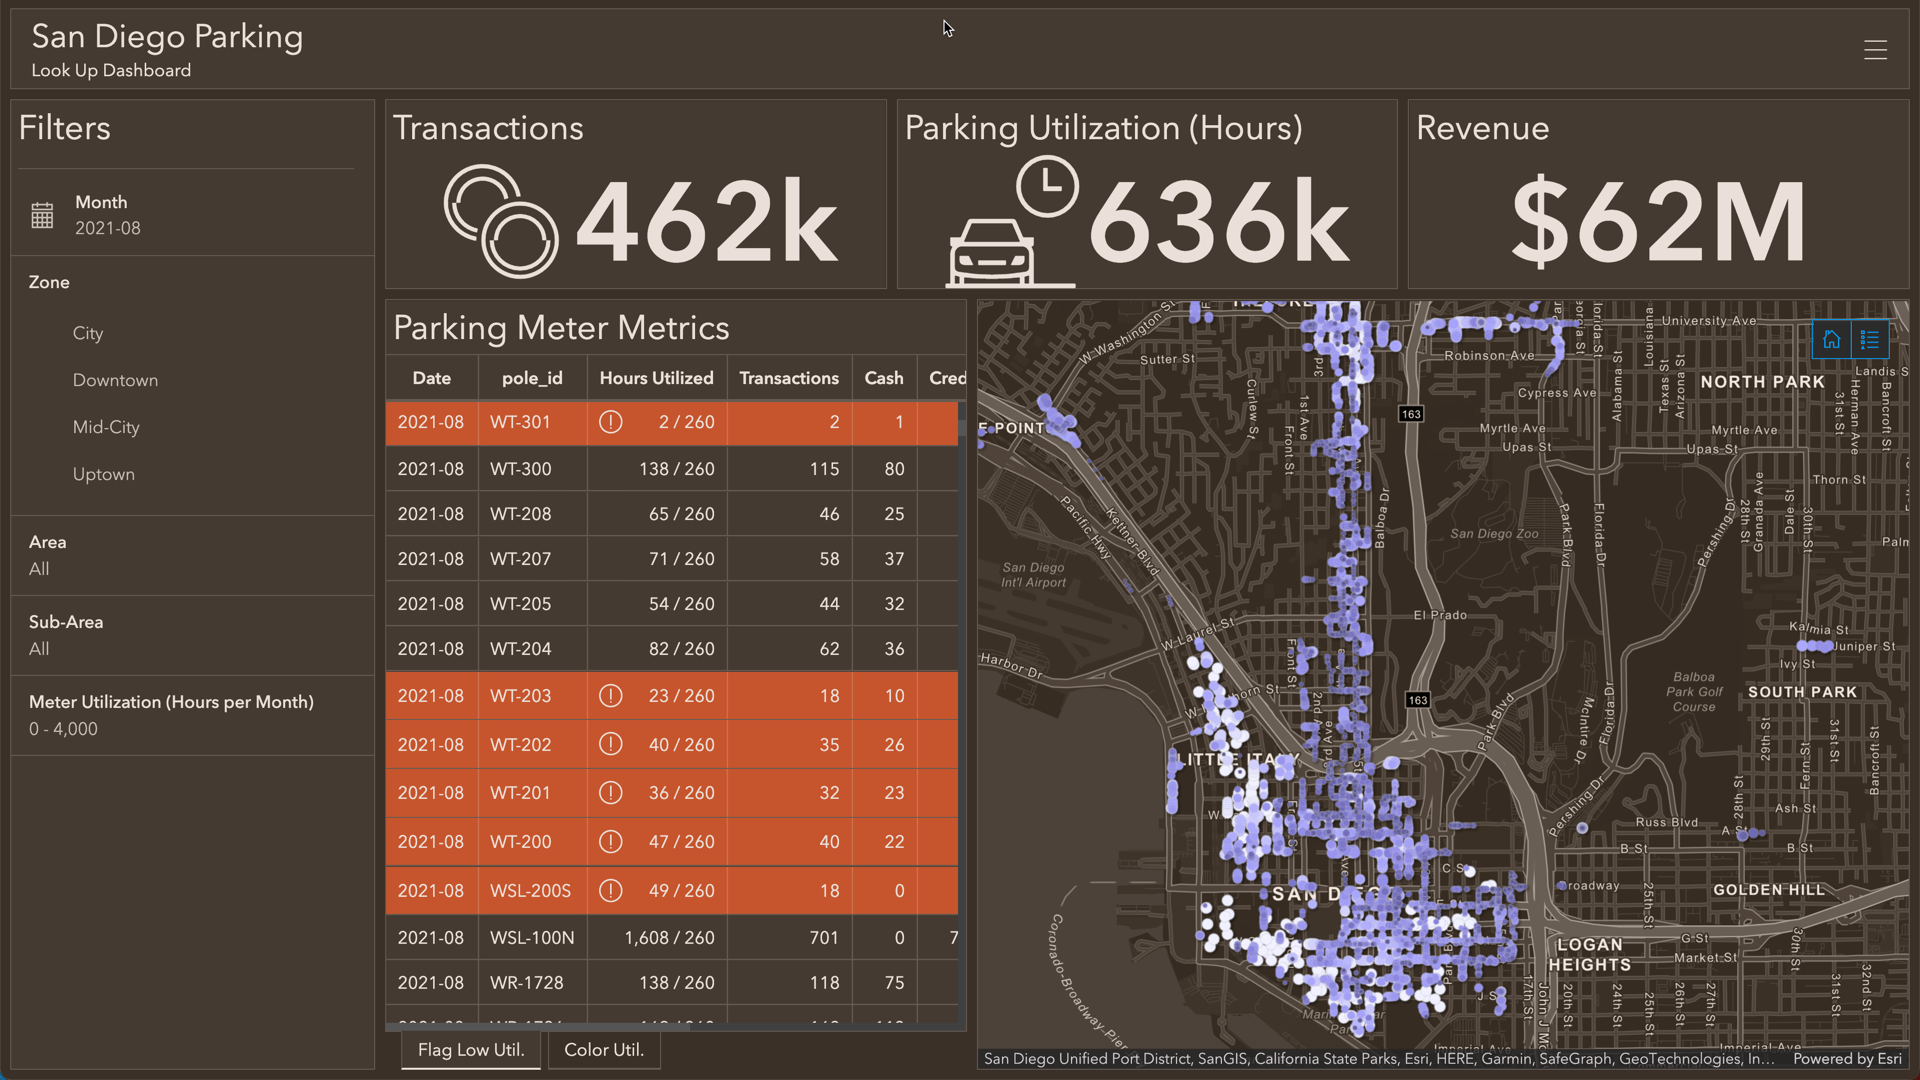
Task: Open the hamburger menu at top right
Action: pyautogui.click(x=1875, y=49)
